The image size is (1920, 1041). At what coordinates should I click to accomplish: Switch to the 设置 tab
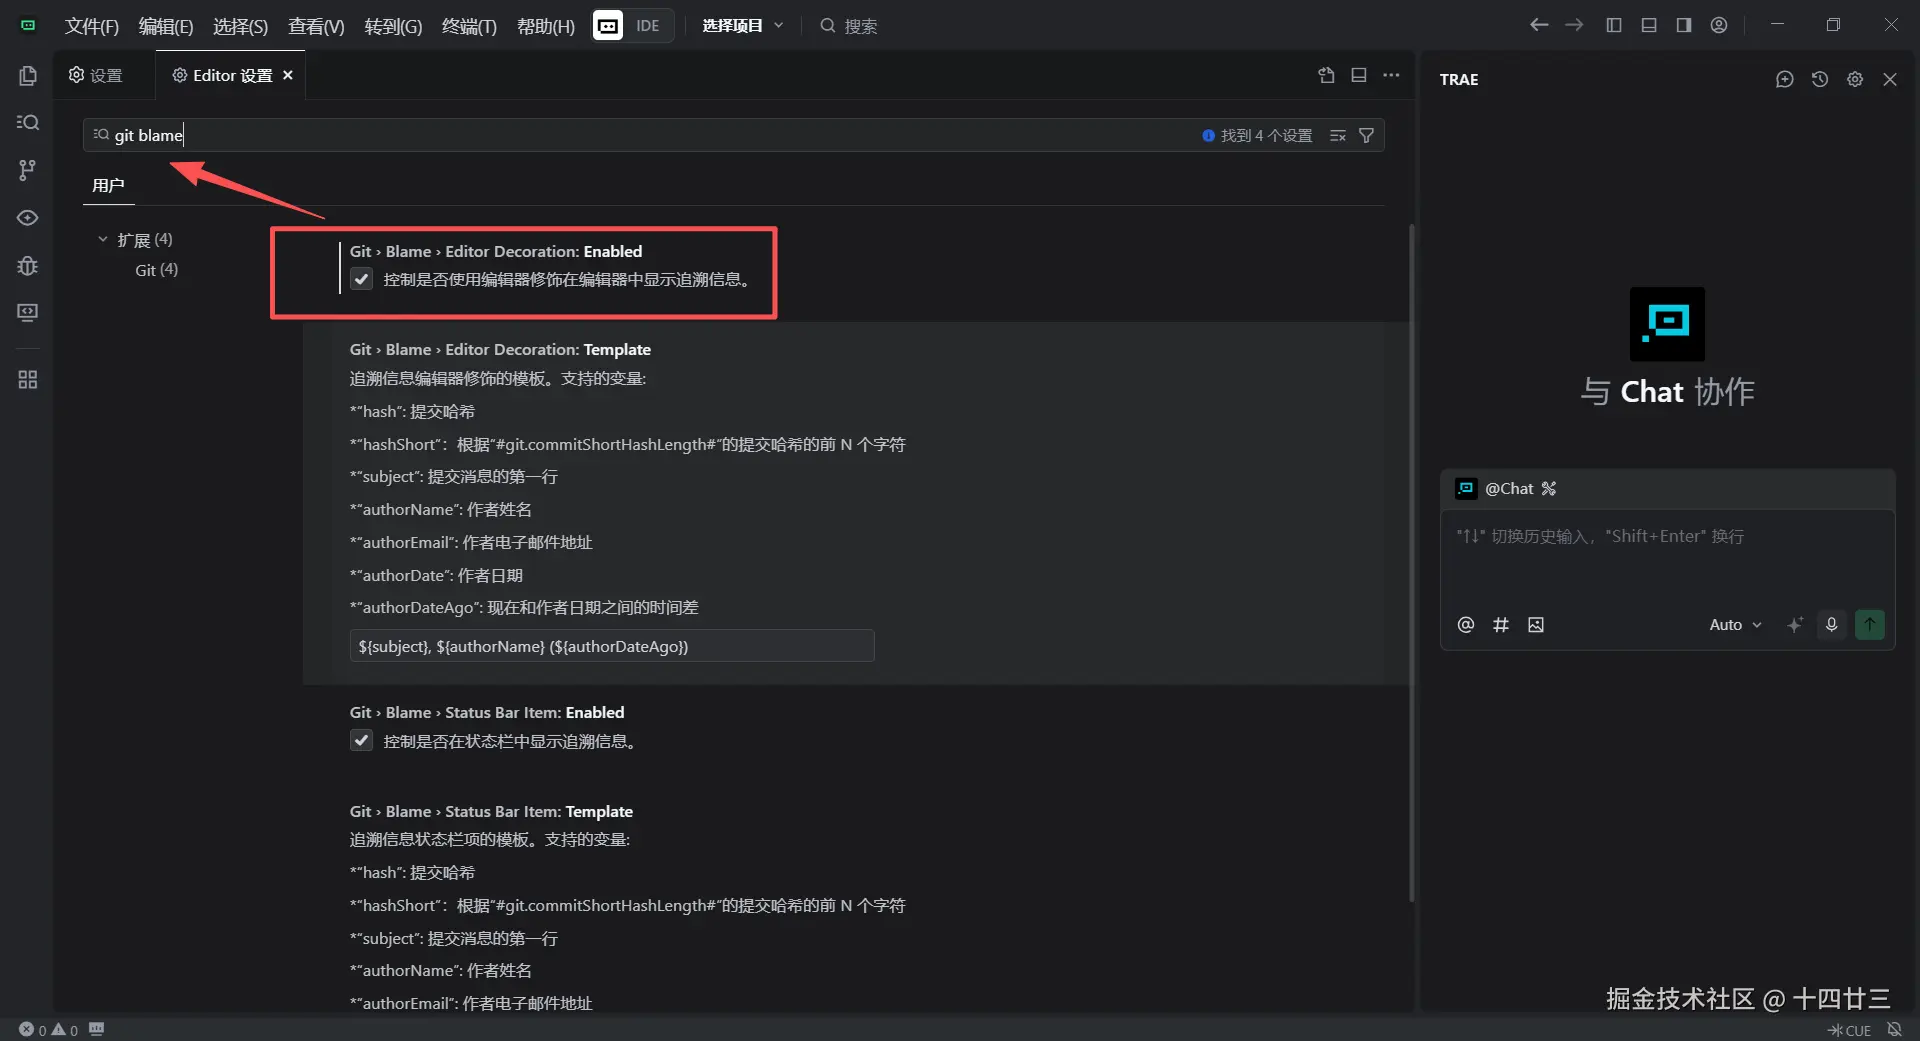click(105, 75)
